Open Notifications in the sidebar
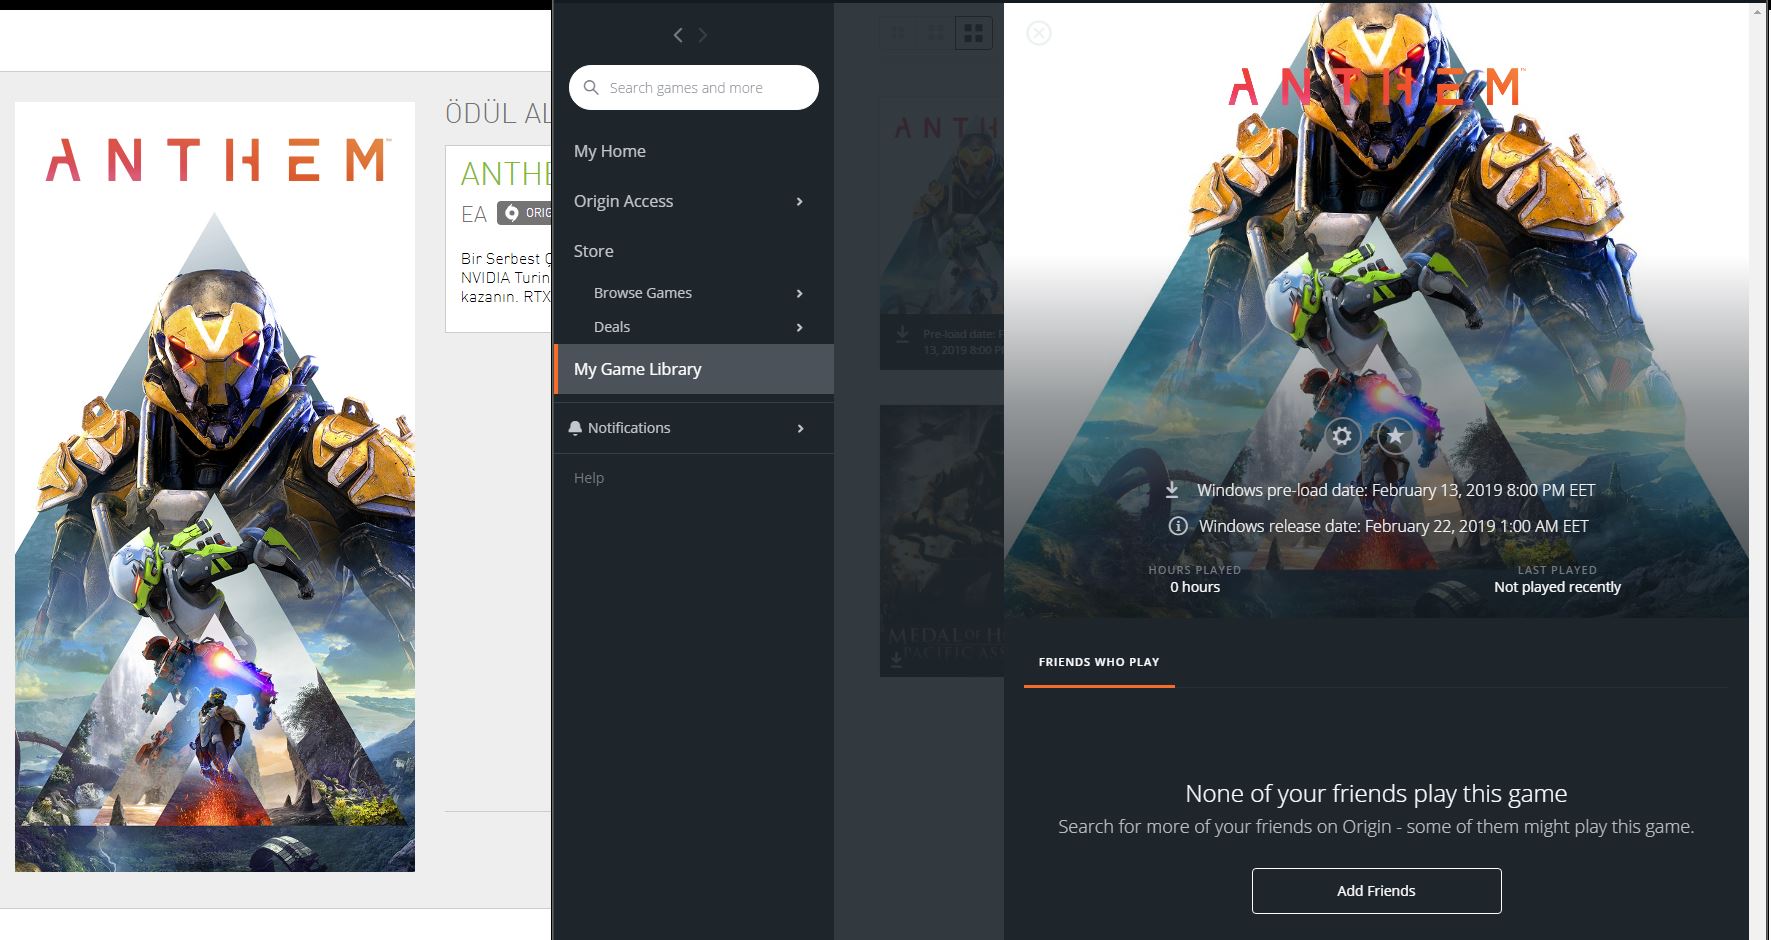The width and height of the screenshot is (1771, 940). click(x=629, y=428)
